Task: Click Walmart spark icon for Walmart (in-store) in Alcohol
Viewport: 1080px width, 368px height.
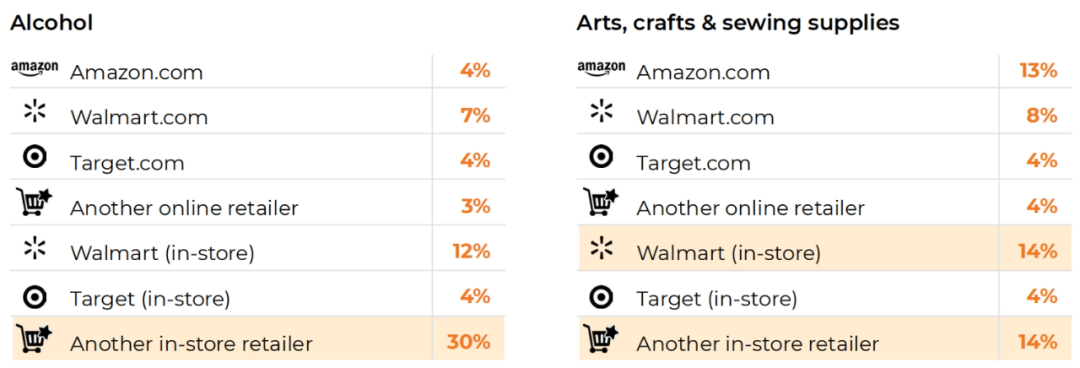Action: pyautogui.click(x=34, y=248)
